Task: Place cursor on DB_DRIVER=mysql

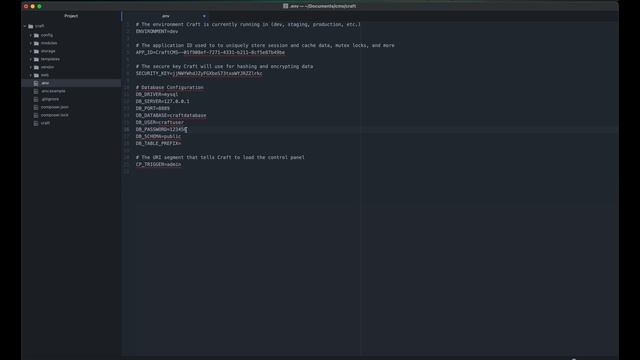Action: (x=157, y=94)
